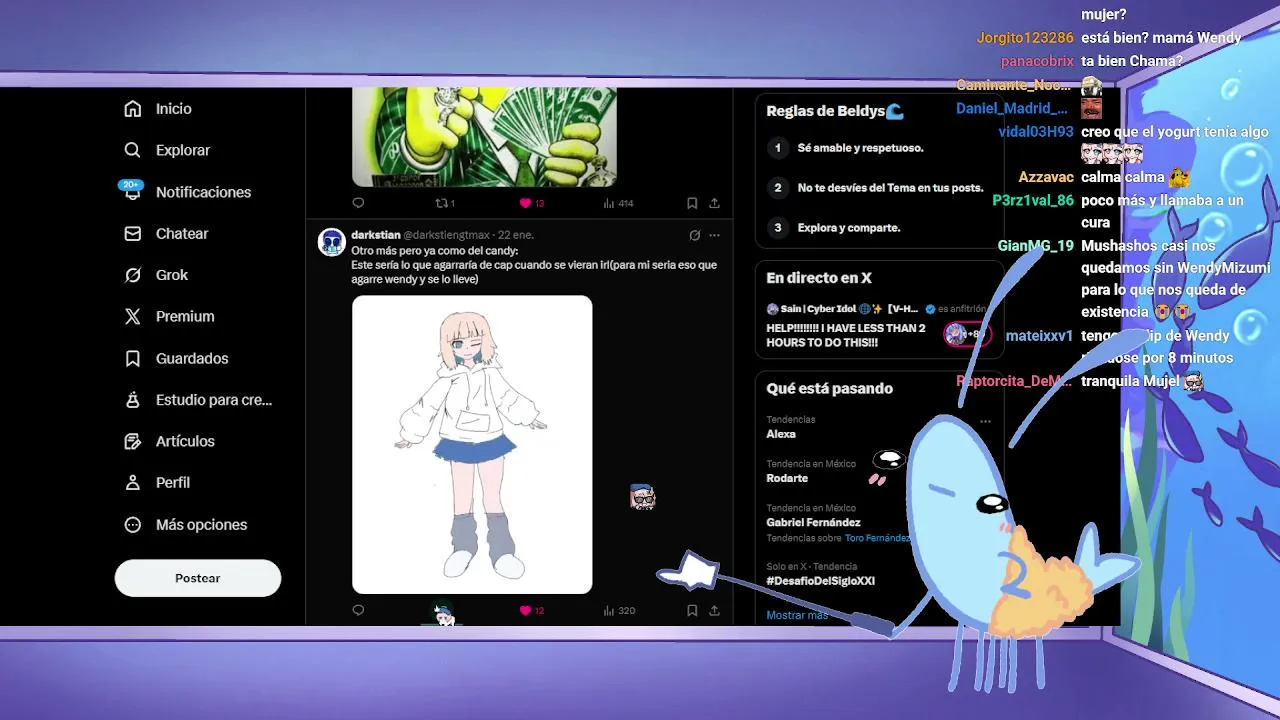
Task: Click GianMG_19 chat username
Action: tap(1036, 246)
